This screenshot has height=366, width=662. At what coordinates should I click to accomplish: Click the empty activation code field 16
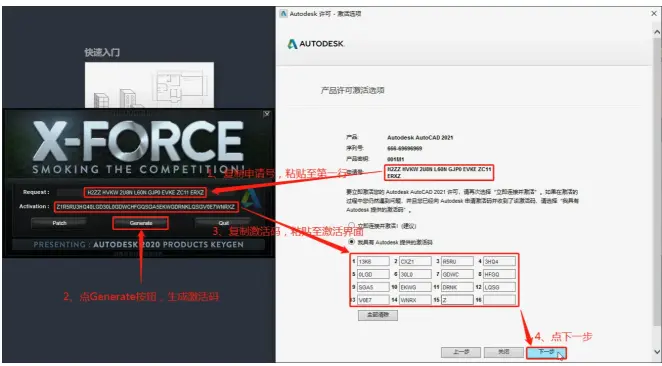point(499,300)
